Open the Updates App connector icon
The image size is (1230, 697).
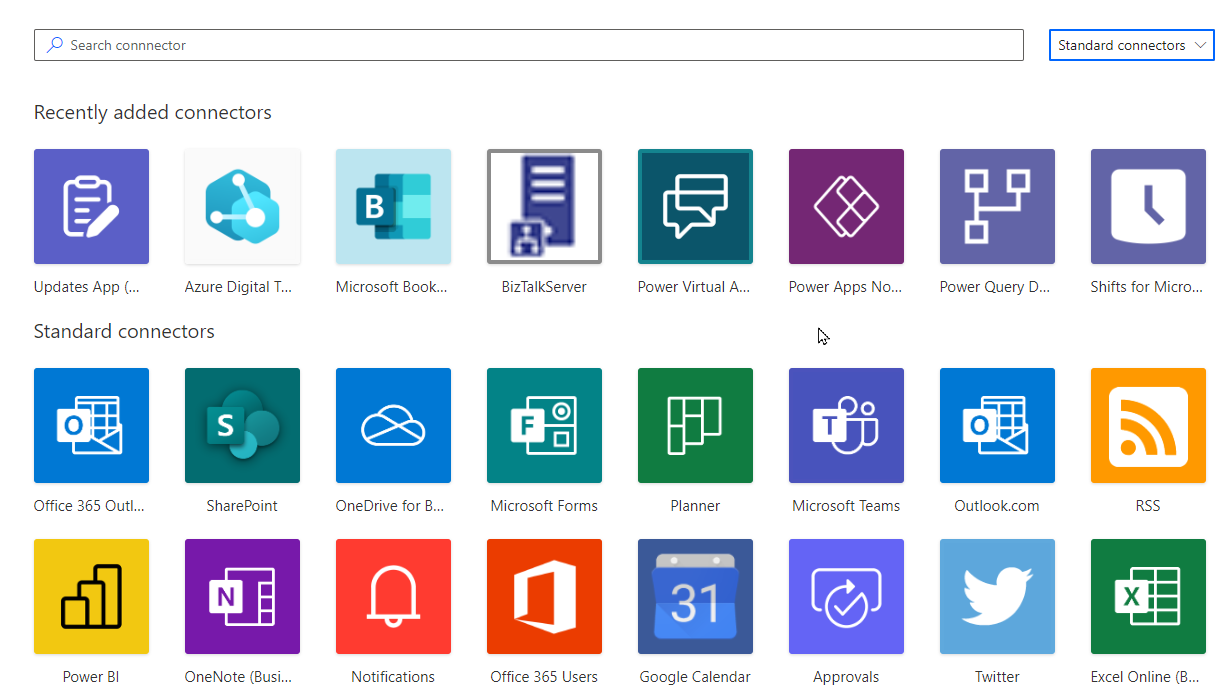[x=91, y=206]
